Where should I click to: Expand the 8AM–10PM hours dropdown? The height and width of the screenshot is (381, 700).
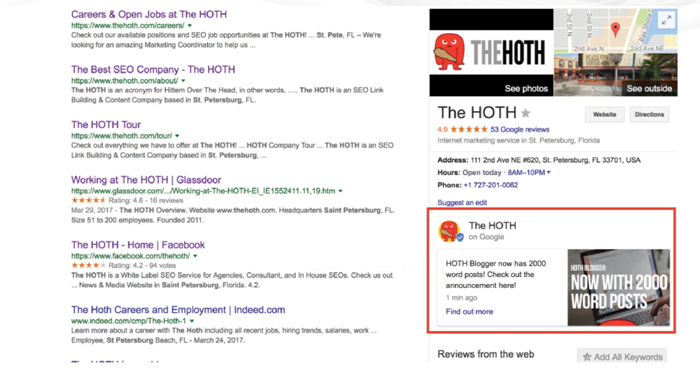click(x=549, y=172)
